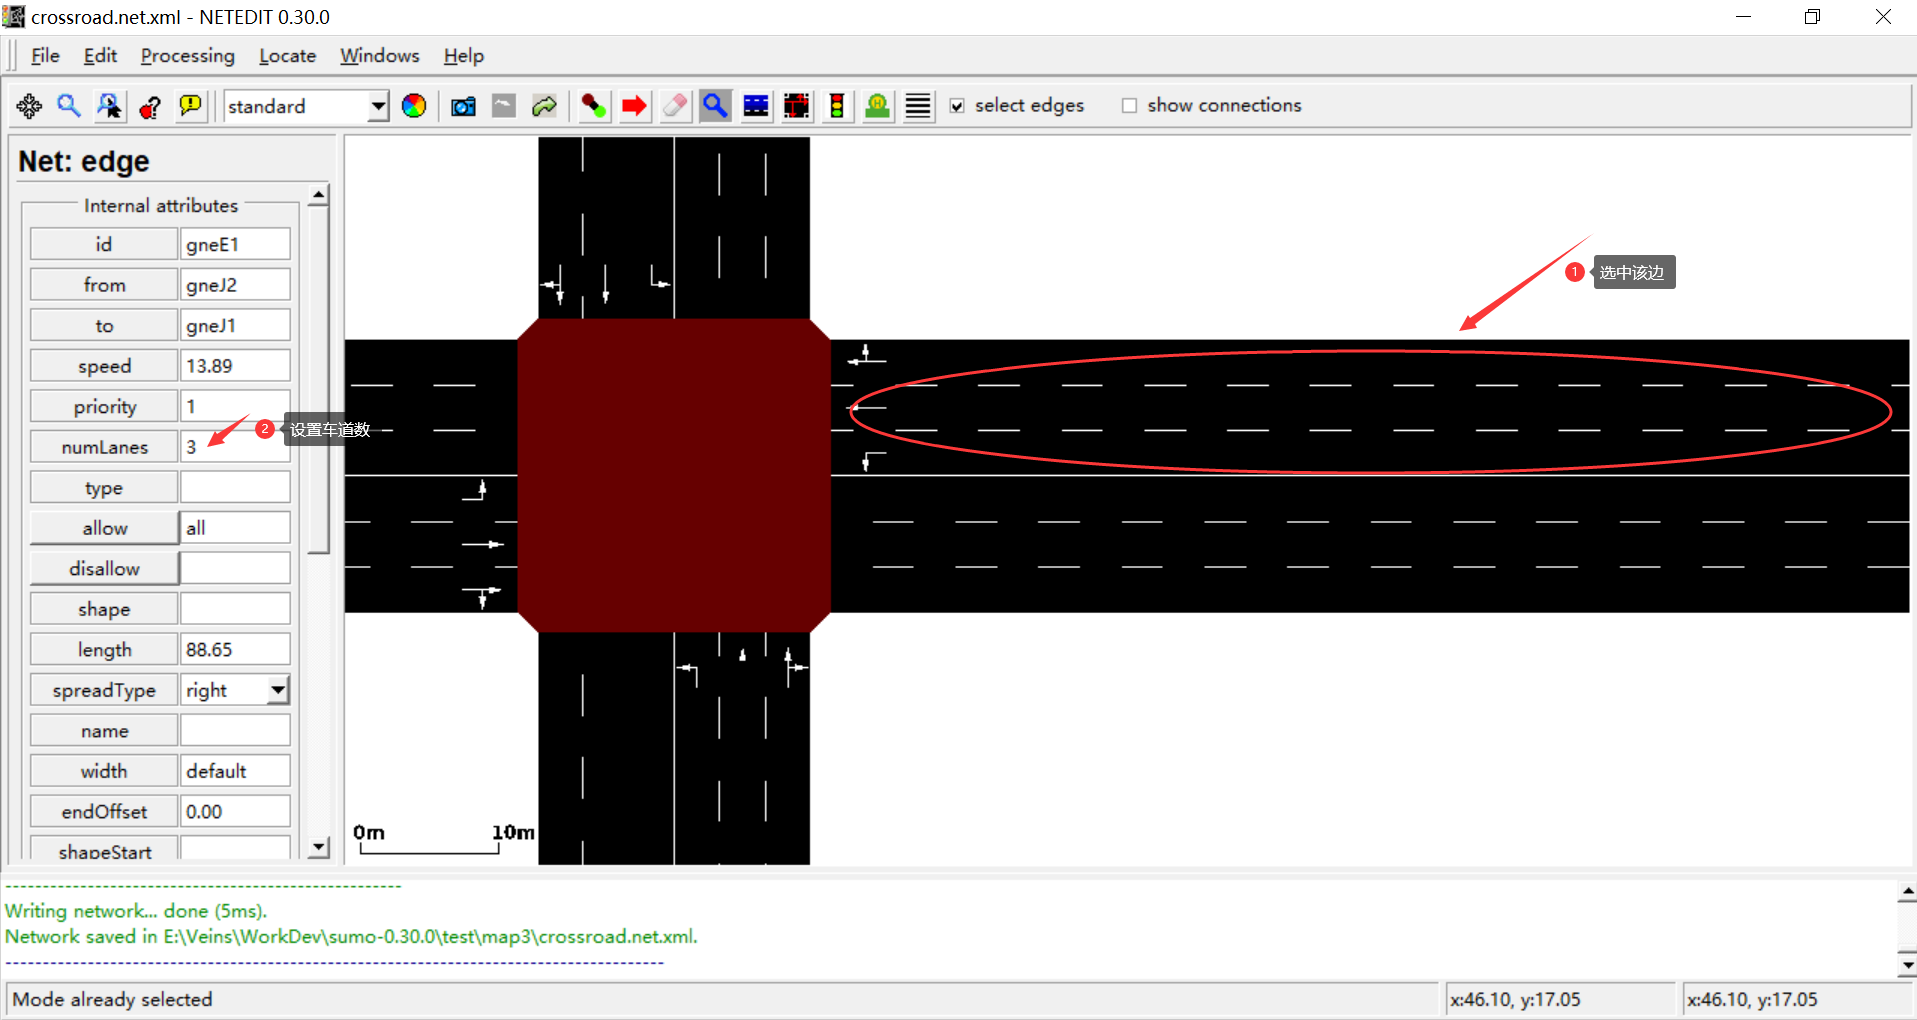Open the Locate menu

coord(286,56)
